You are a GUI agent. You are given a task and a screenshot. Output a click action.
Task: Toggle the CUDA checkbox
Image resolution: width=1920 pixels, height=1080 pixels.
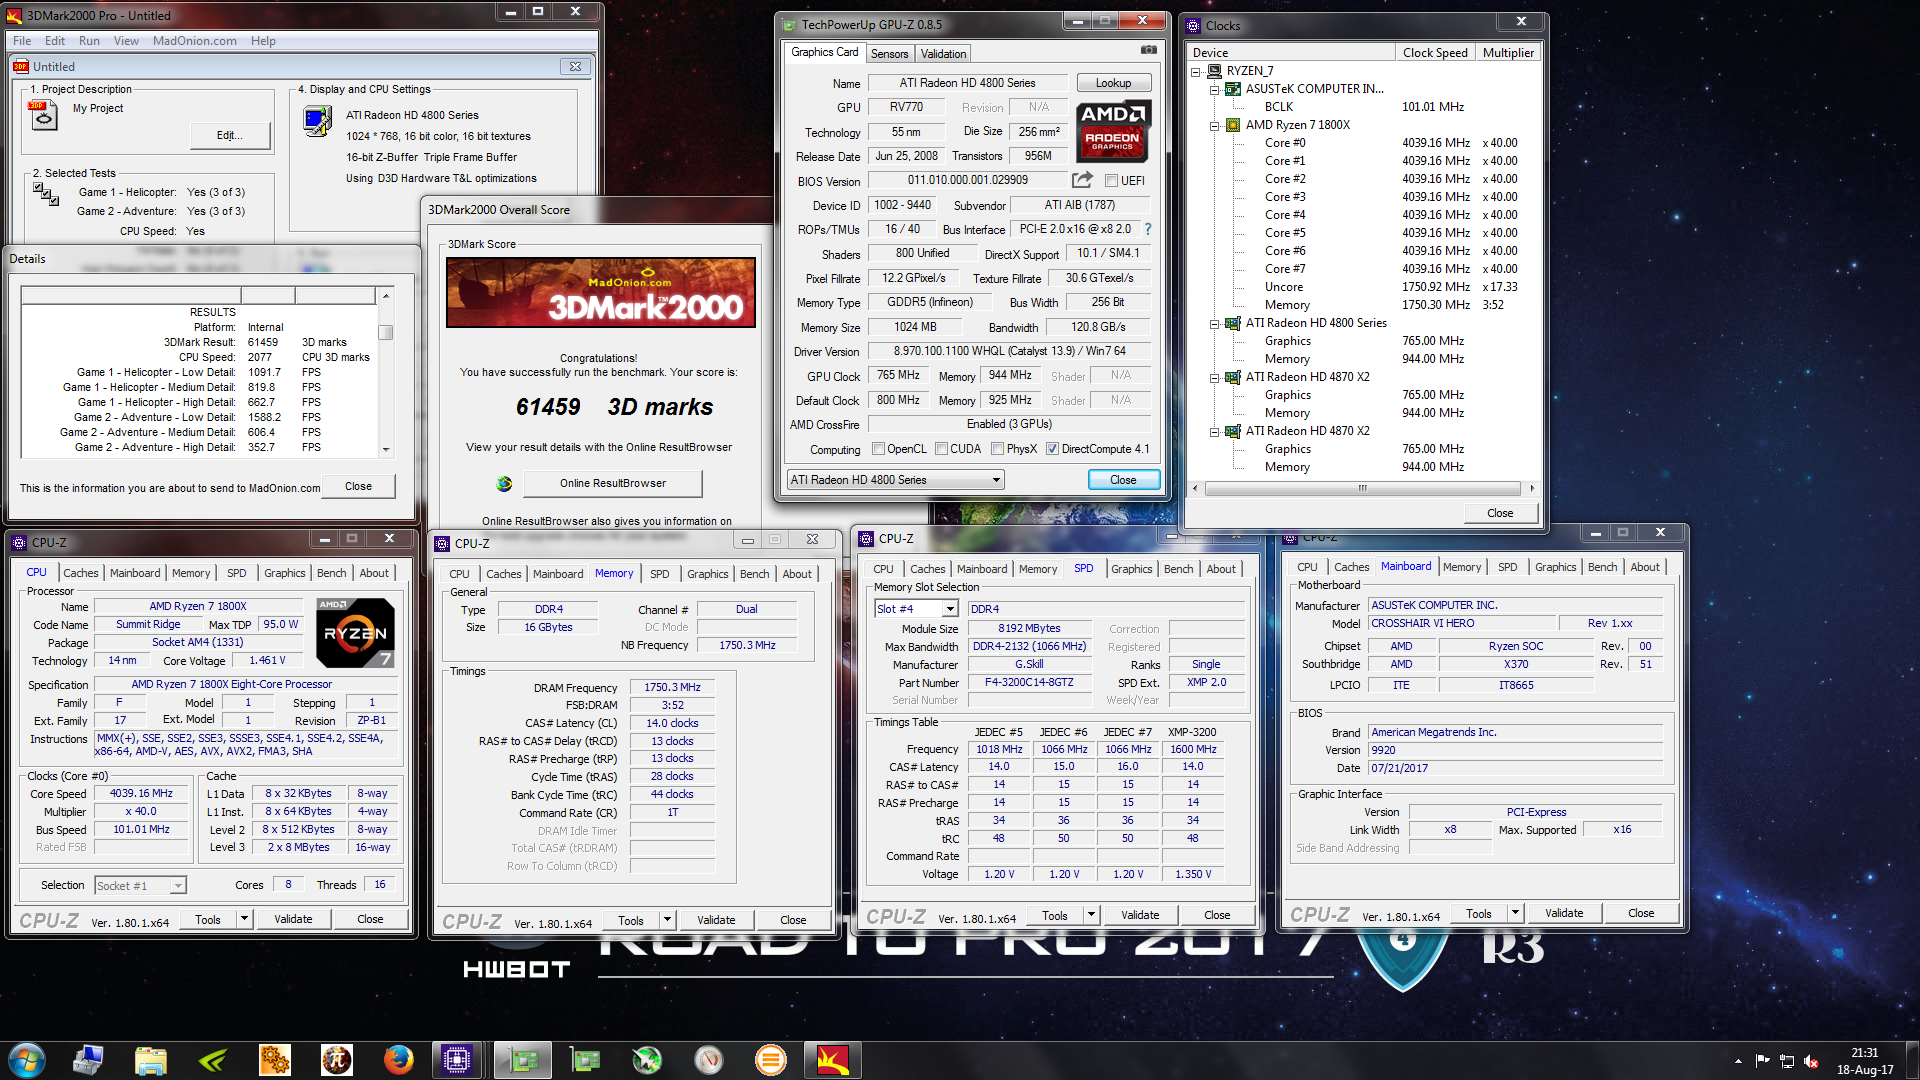point(941,449)
